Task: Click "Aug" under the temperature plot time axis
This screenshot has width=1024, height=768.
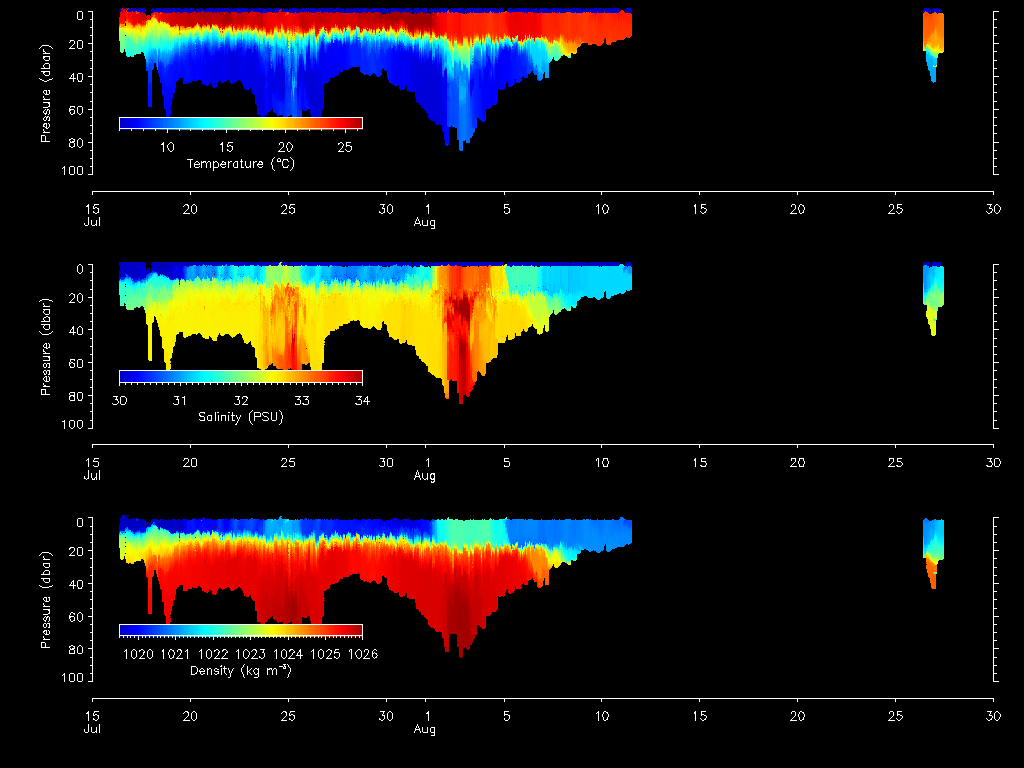Action: (425, 223)
